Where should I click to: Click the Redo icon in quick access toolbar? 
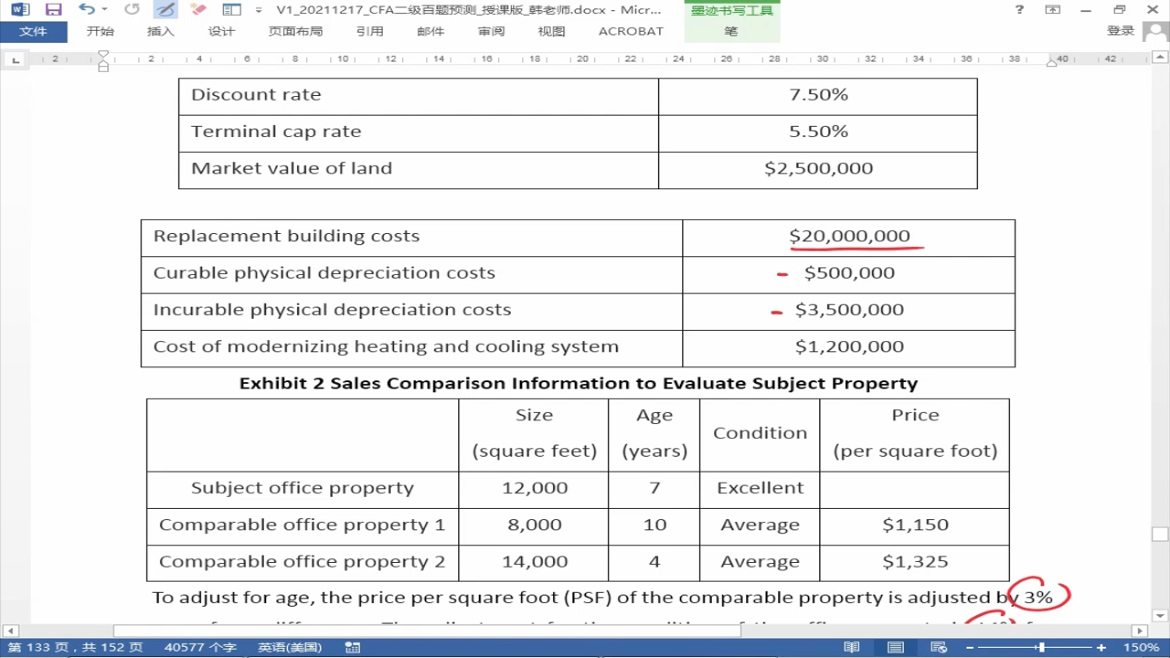click(132, 9)
